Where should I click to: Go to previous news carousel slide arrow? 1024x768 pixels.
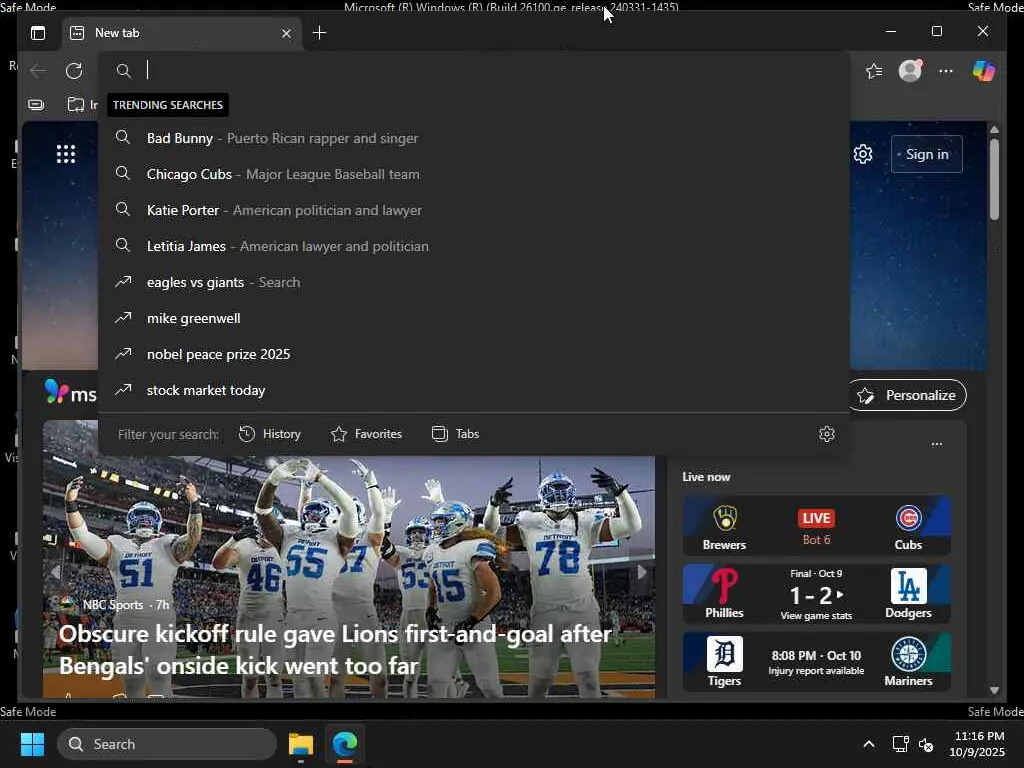pyautogui.click(x=56, y=572)
